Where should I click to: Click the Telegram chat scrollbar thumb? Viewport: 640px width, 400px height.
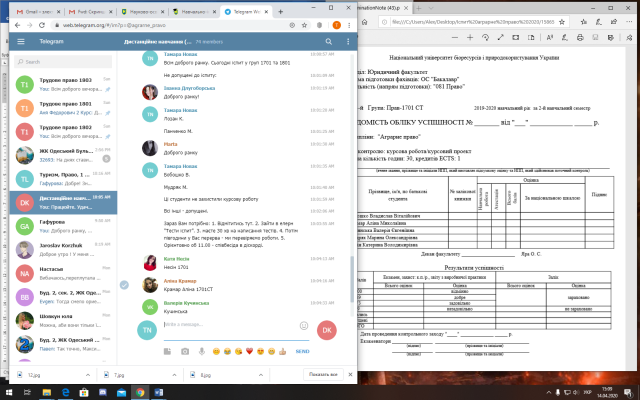tap(352, 280)
